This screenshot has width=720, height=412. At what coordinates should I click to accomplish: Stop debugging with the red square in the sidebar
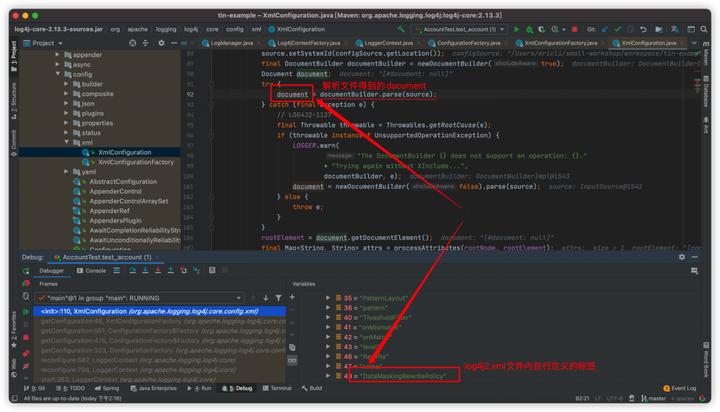26,338
